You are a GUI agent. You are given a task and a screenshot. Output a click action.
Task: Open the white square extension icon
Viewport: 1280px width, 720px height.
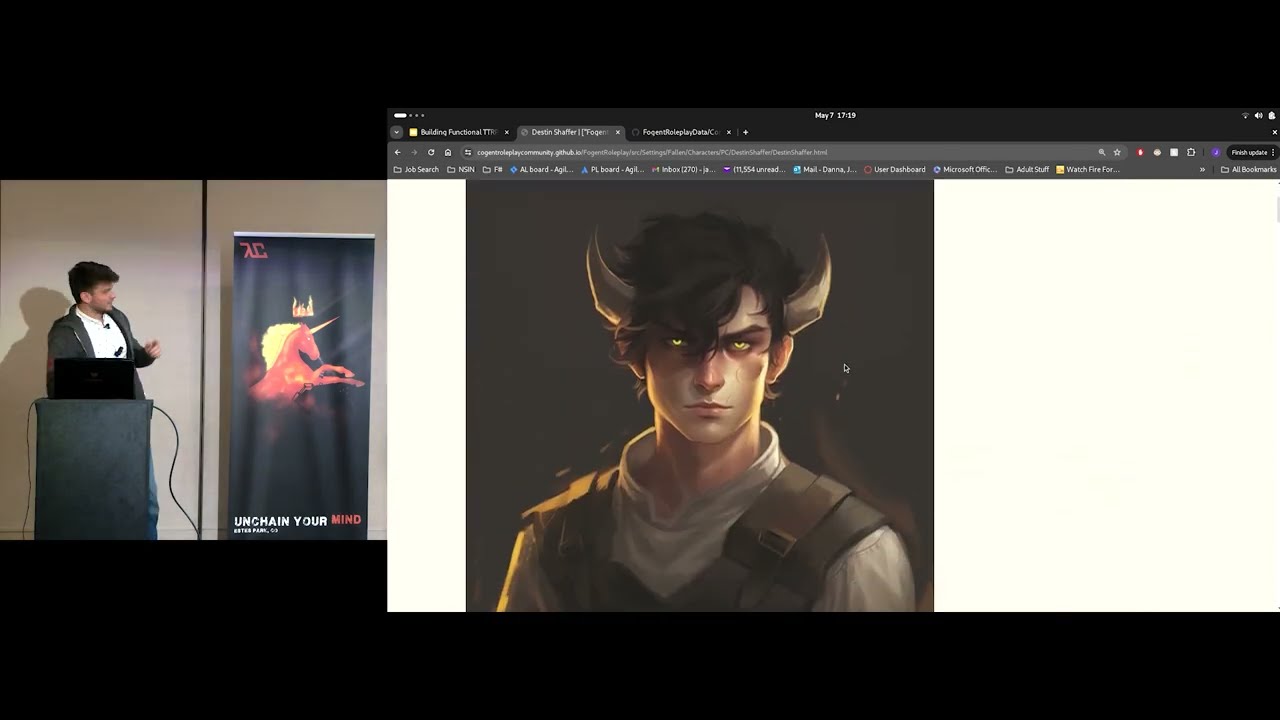[1174, 152]
